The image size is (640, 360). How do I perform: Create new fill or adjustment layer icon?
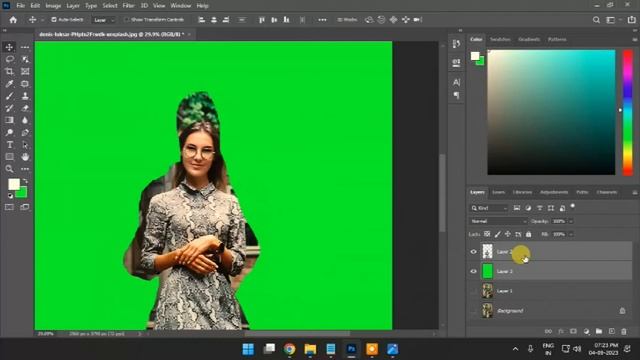(x=587, y=331)
